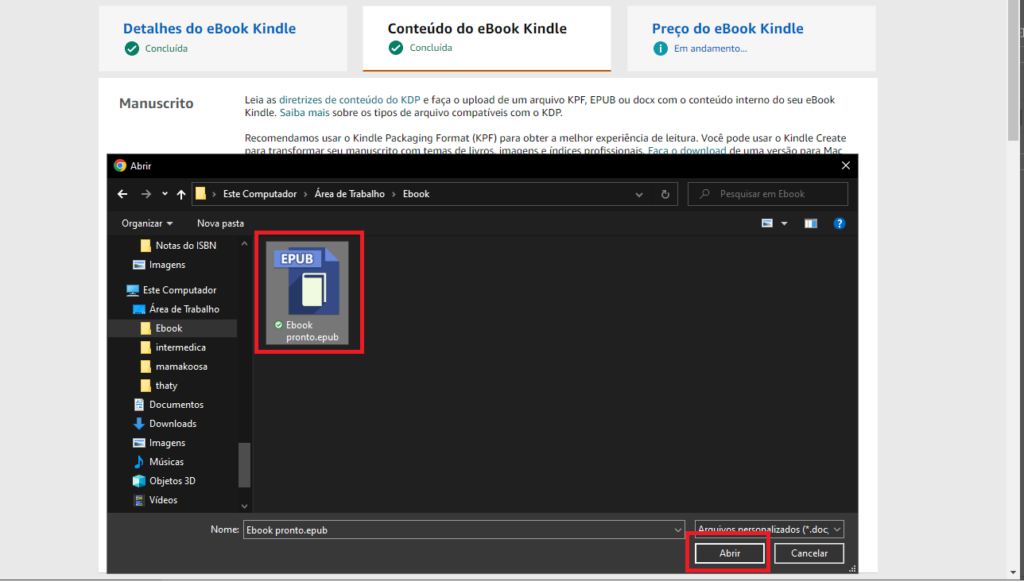The image size is (1024, 582).
Task: Switch to Detalhes do eBook Kindle tab
Action: point(209,29)
